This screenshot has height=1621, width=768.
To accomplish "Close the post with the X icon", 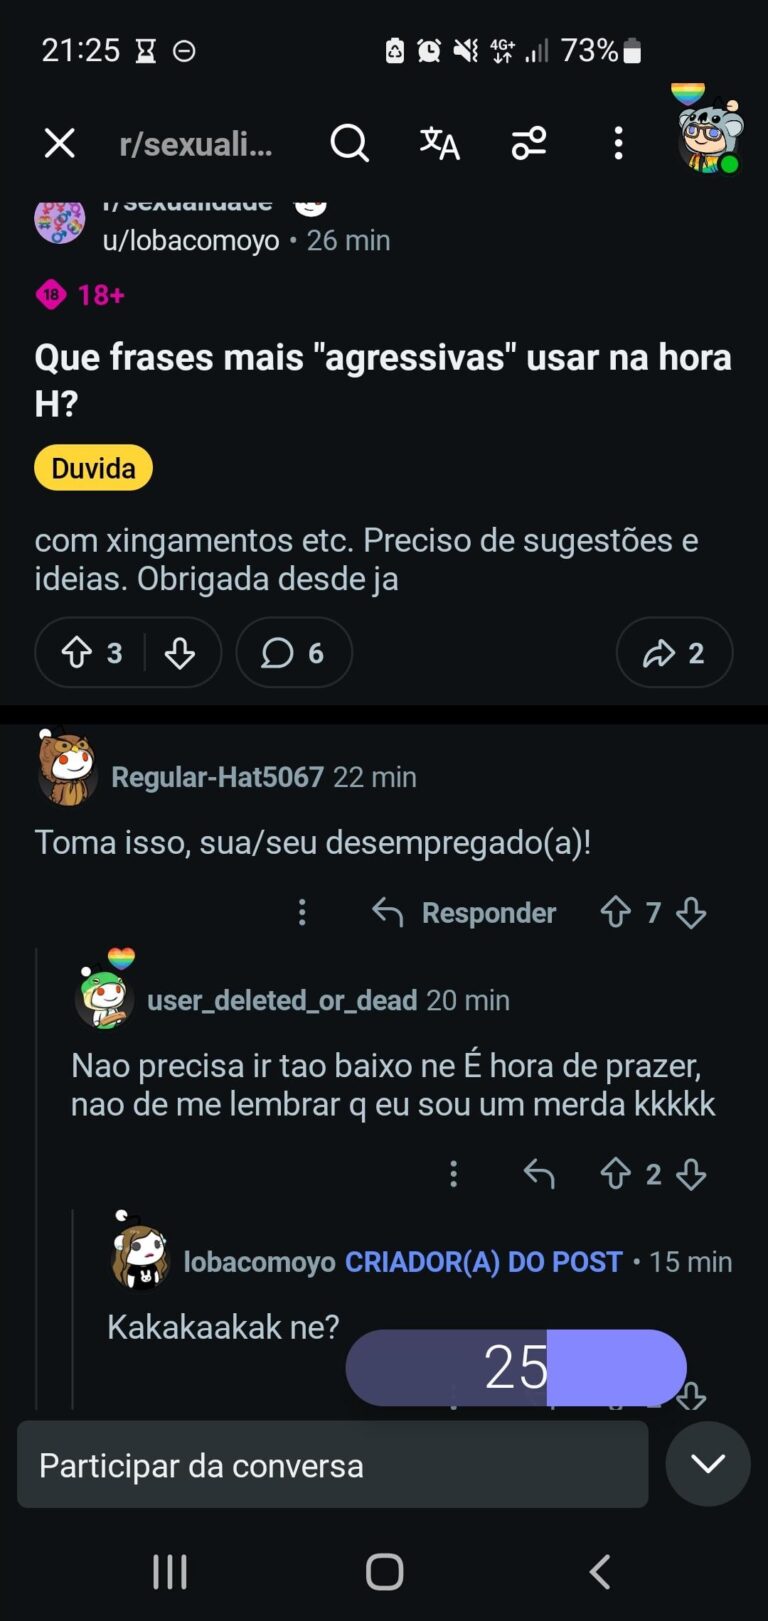I will click(60, 144).
